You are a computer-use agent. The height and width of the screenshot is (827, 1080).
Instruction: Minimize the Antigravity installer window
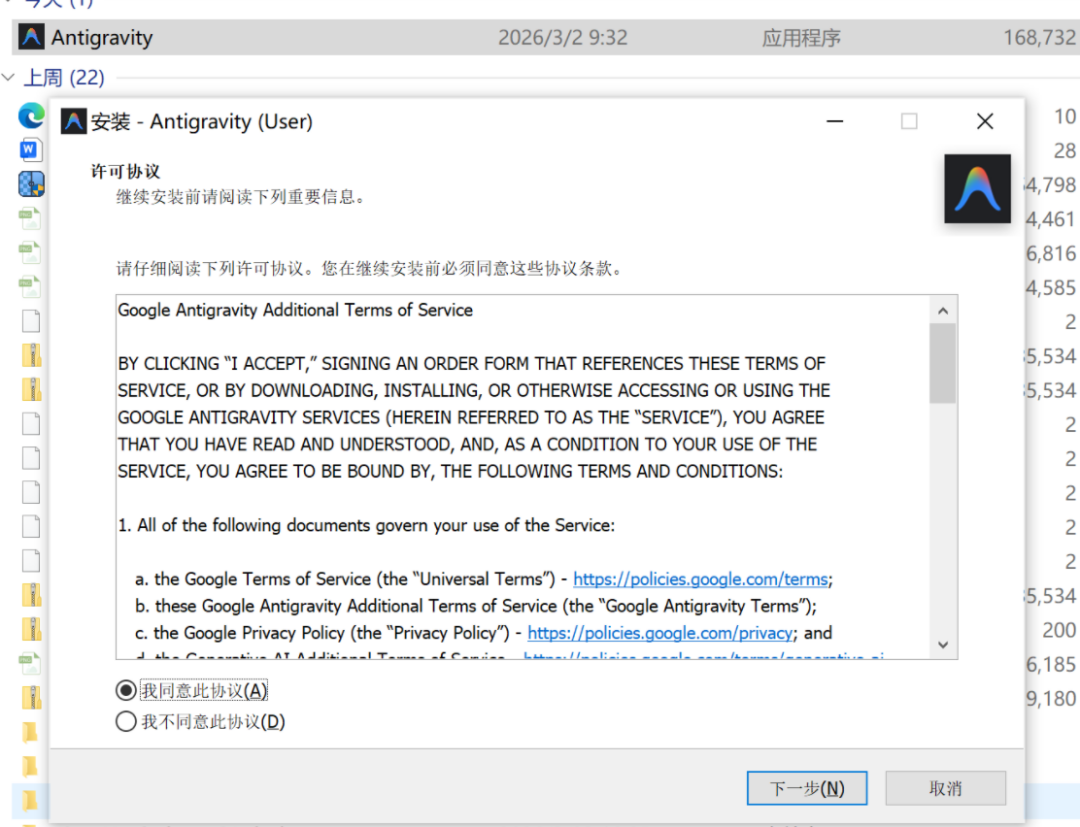tap(835, 121)
